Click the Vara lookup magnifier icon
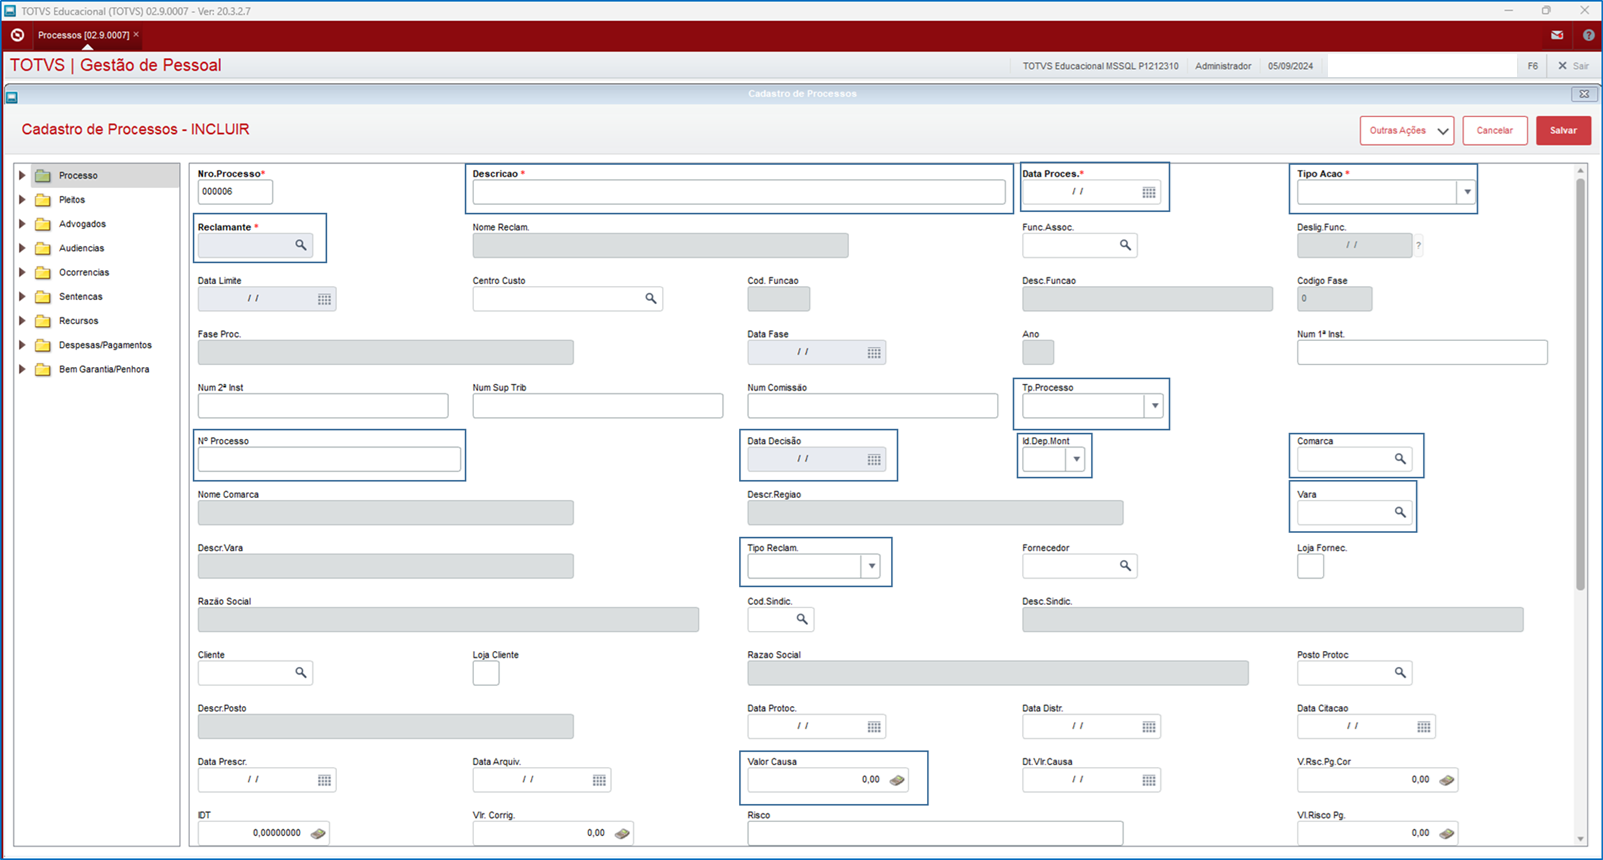Image resolution: width=1603 pixels, height=860 pixels. [x=1400, y=512]
